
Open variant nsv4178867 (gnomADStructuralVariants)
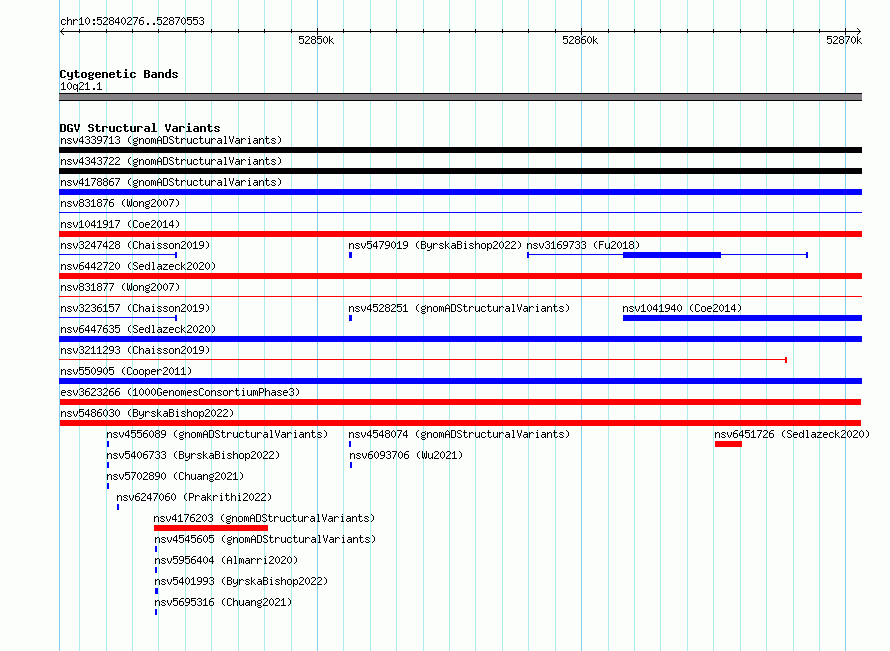(x=171, y=182)
